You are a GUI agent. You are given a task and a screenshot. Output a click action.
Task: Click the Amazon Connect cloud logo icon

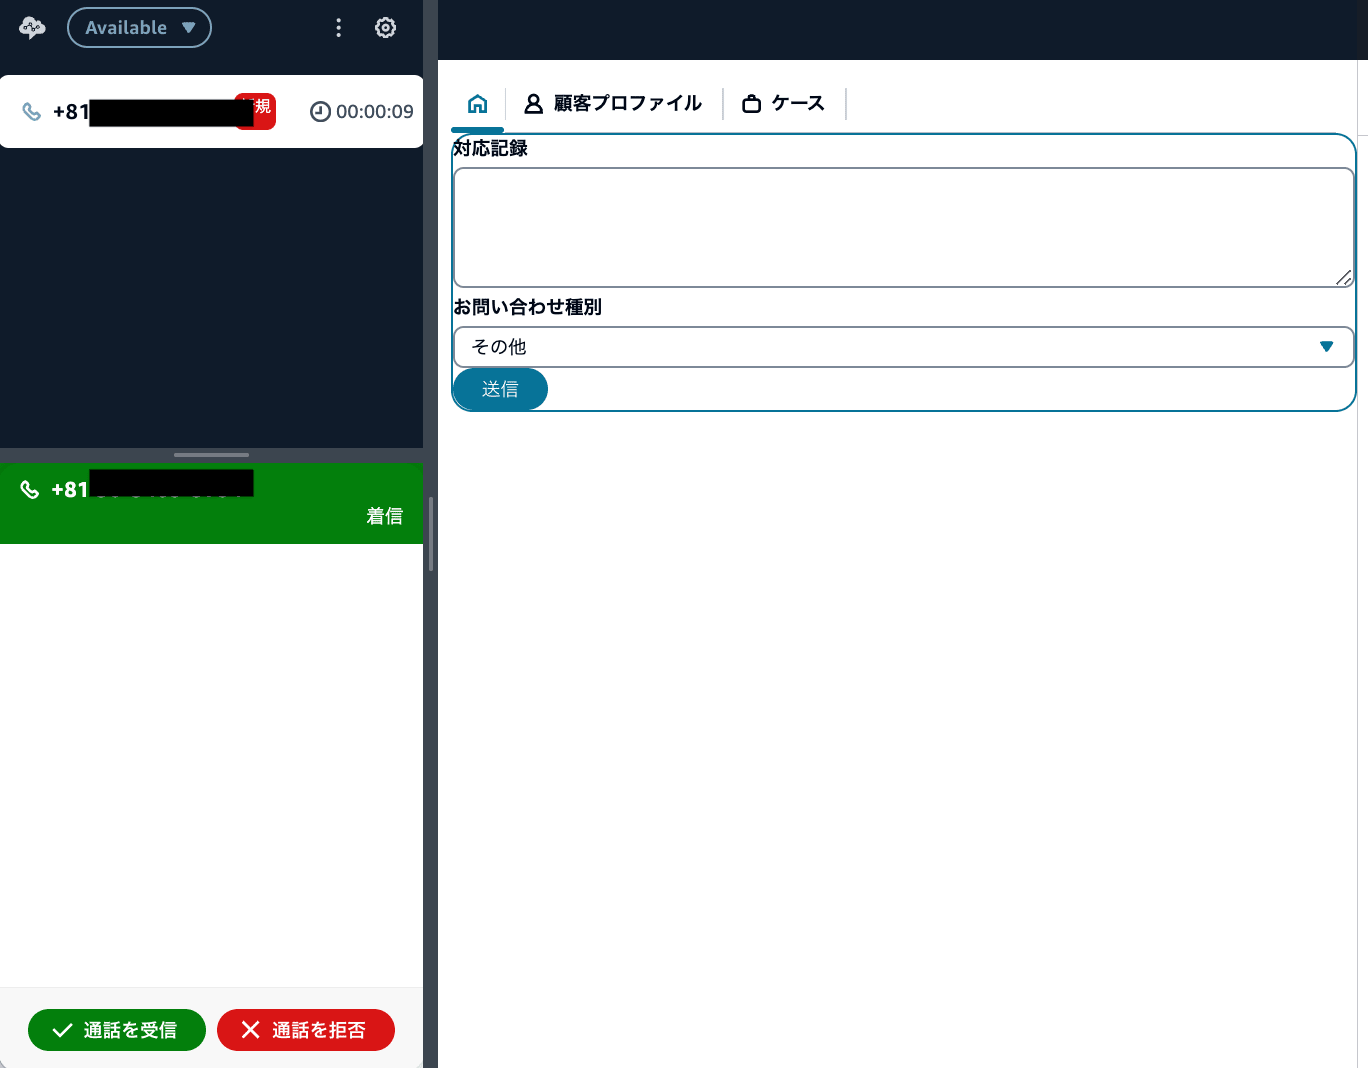coord(32,28)
